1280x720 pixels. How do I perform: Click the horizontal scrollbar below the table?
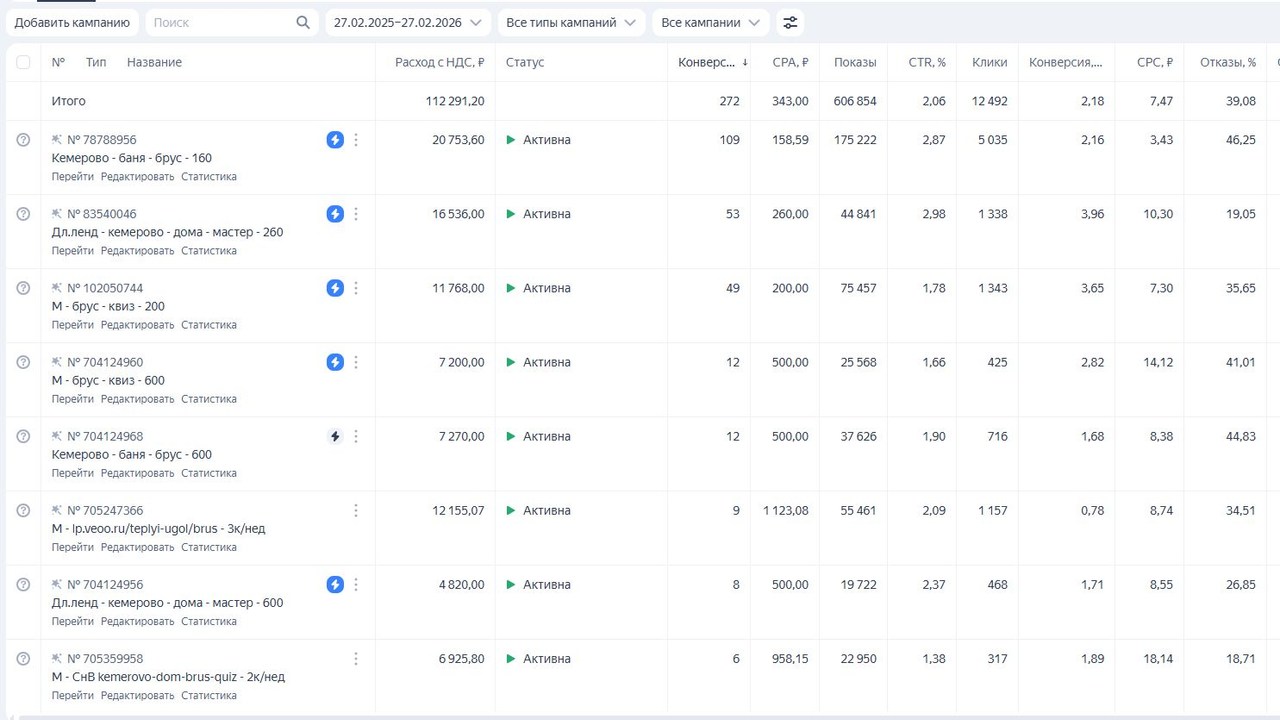point(640,716)
